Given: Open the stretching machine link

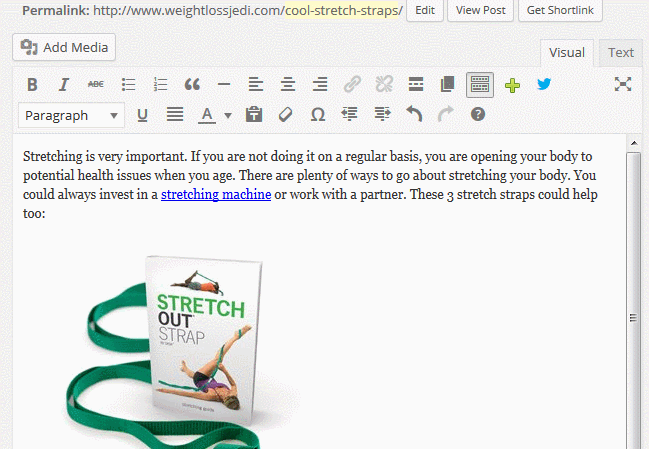Looking at the screenshot, I should click(216, 194).
